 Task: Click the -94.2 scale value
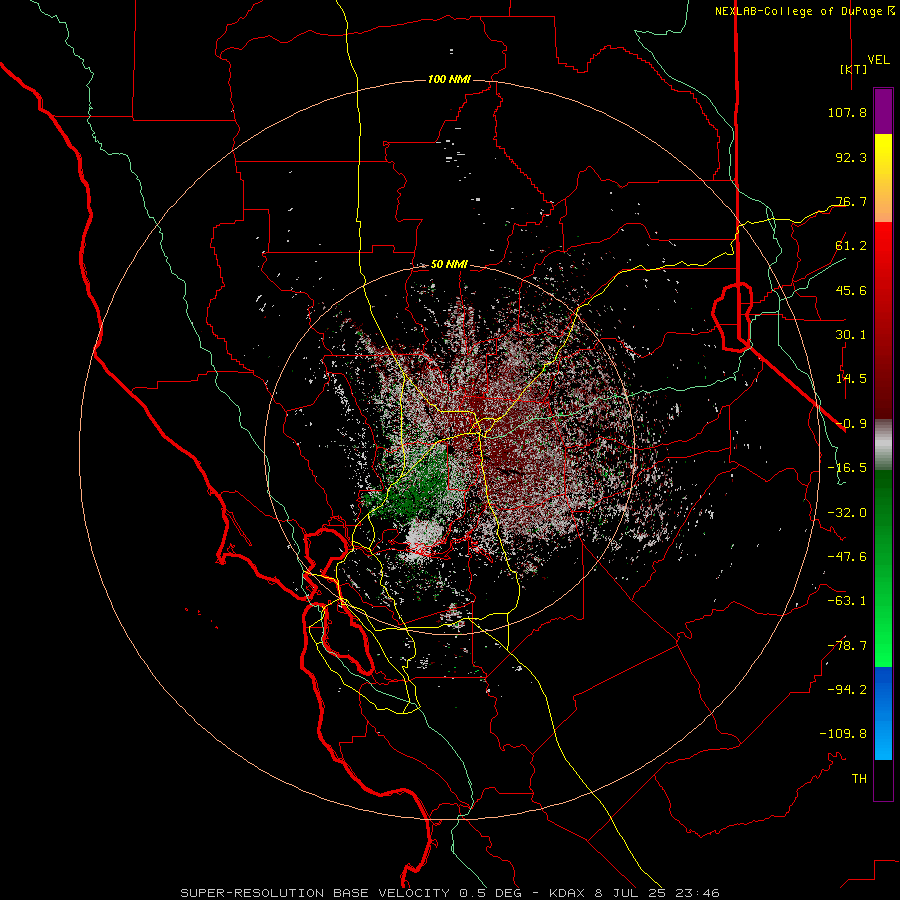pyautogui.click(x=847, y=689)
